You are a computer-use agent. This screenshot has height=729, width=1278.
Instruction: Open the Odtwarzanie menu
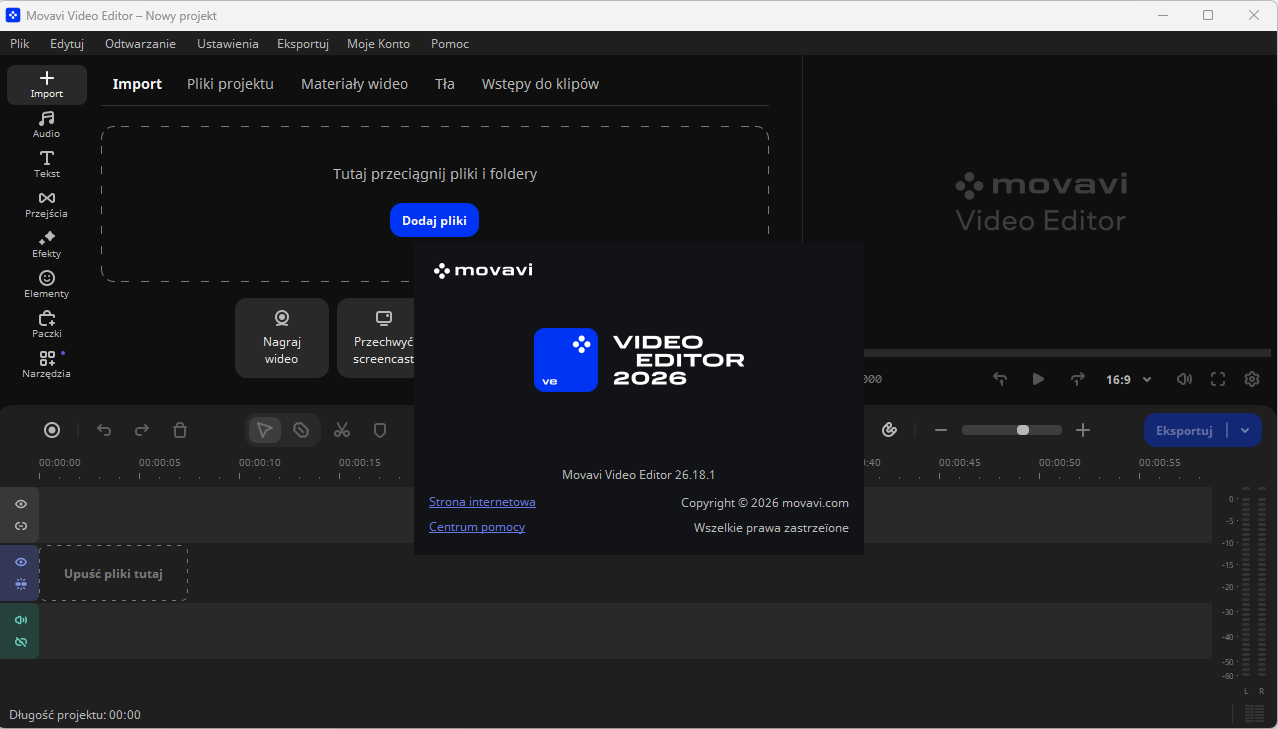tap(140, 44)
